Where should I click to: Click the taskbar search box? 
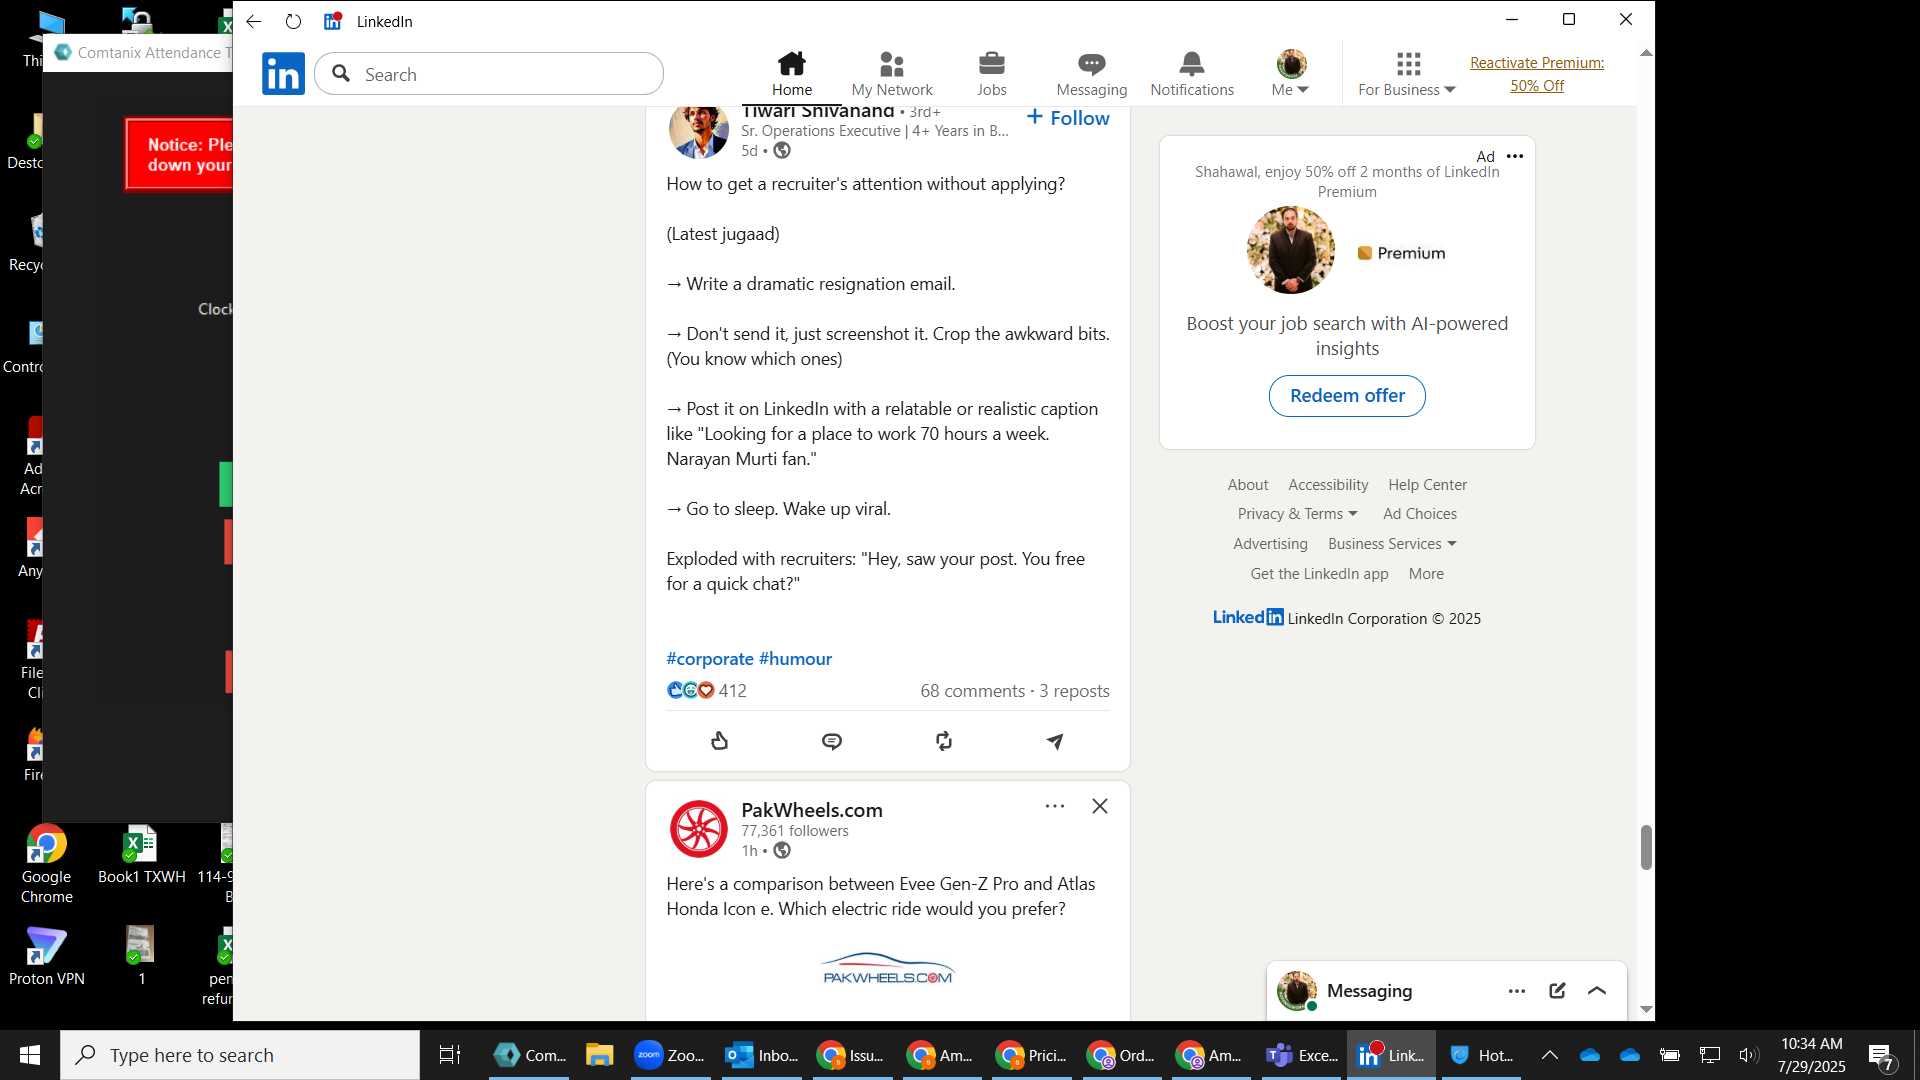tap(240, 1055)
